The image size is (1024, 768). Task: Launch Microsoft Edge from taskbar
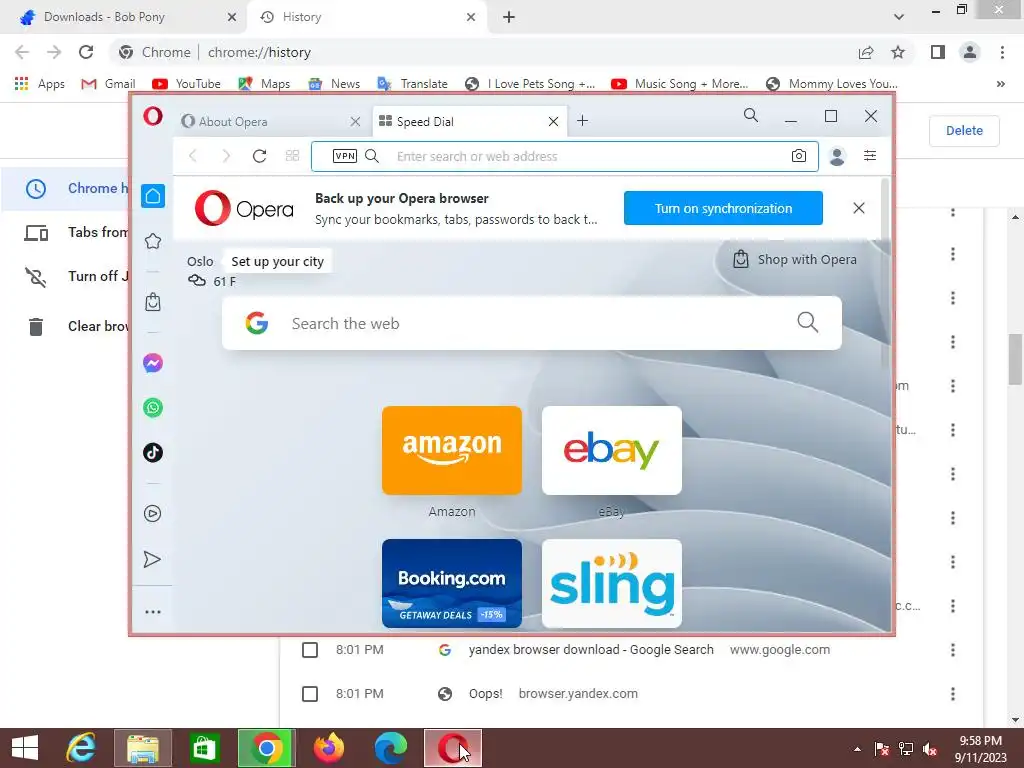click(391, 748)
